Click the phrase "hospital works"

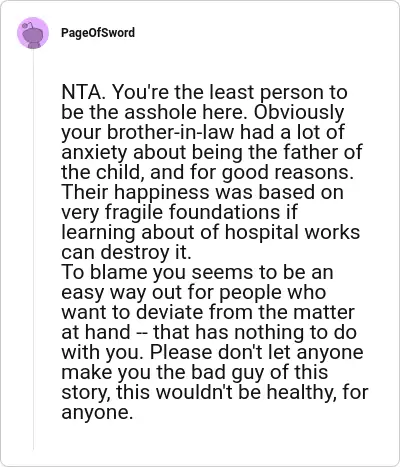(x=292, y=232)
